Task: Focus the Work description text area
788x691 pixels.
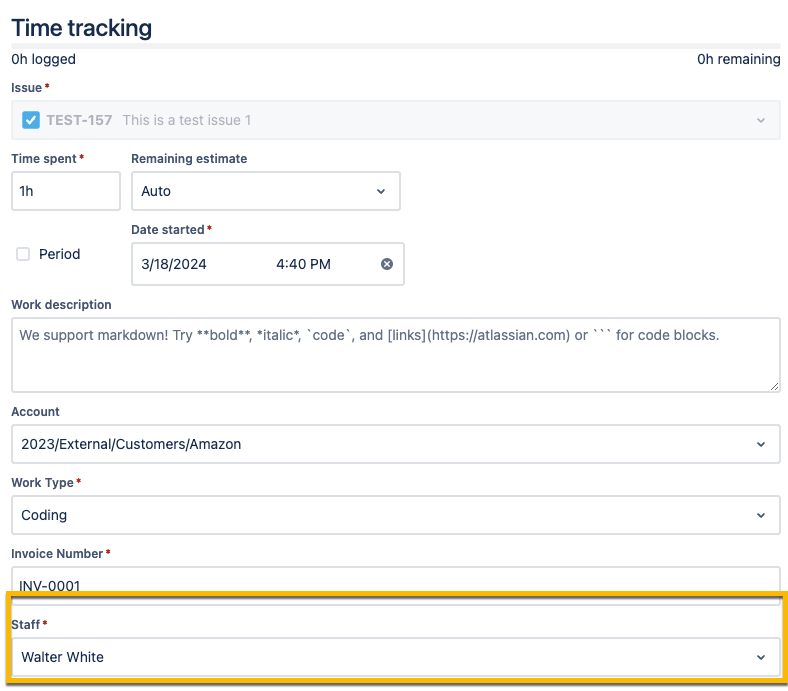Action: pos(396,355)
